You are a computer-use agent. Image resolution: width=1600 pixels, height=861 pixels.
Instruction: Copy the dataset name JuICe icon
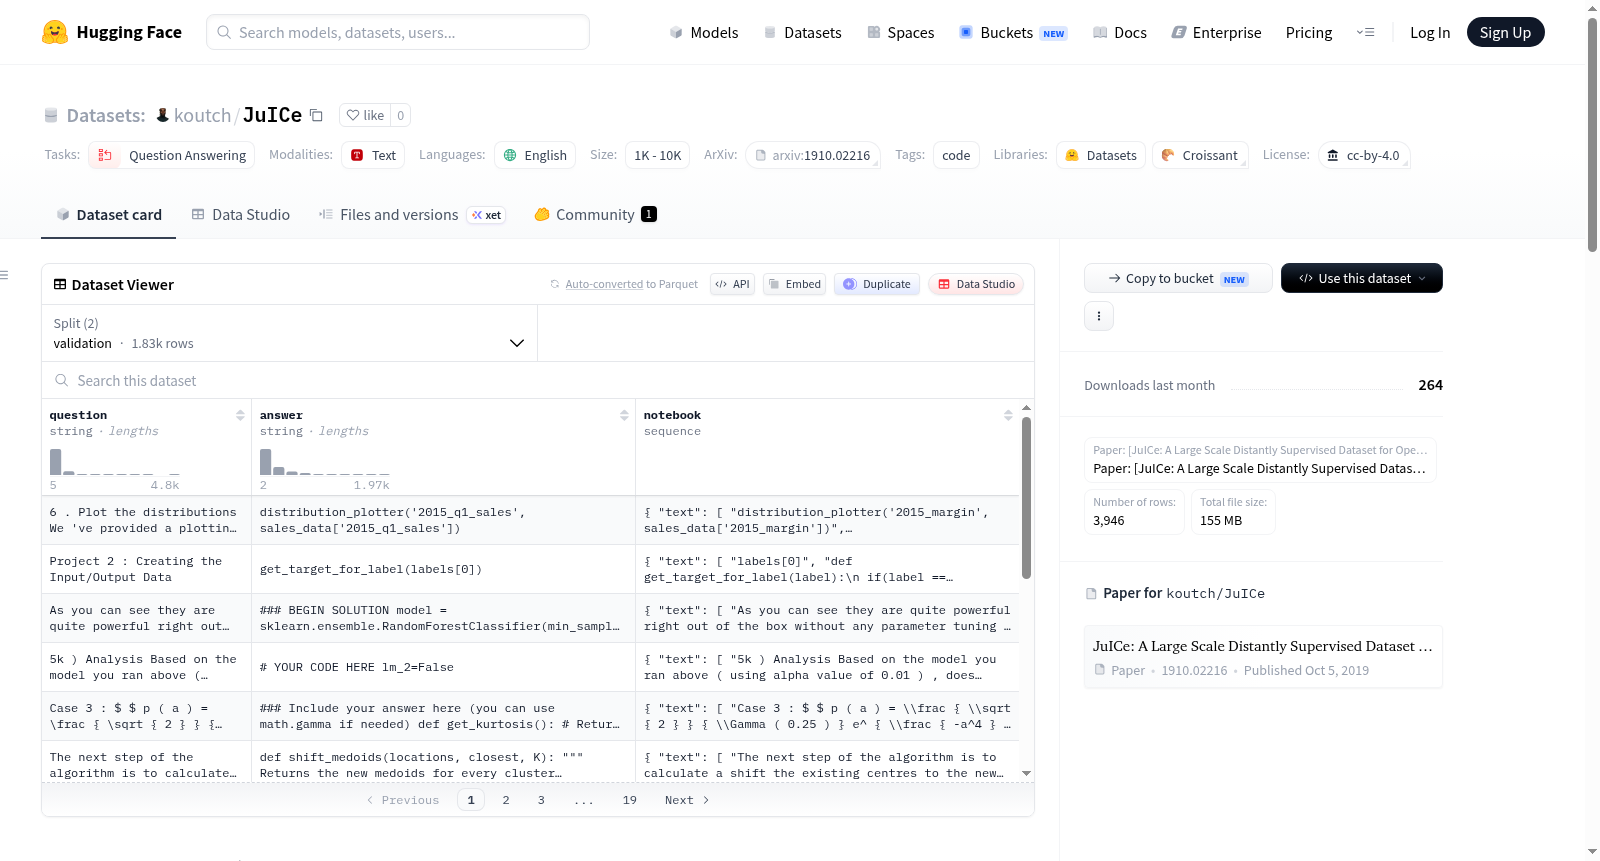point(316,115)
